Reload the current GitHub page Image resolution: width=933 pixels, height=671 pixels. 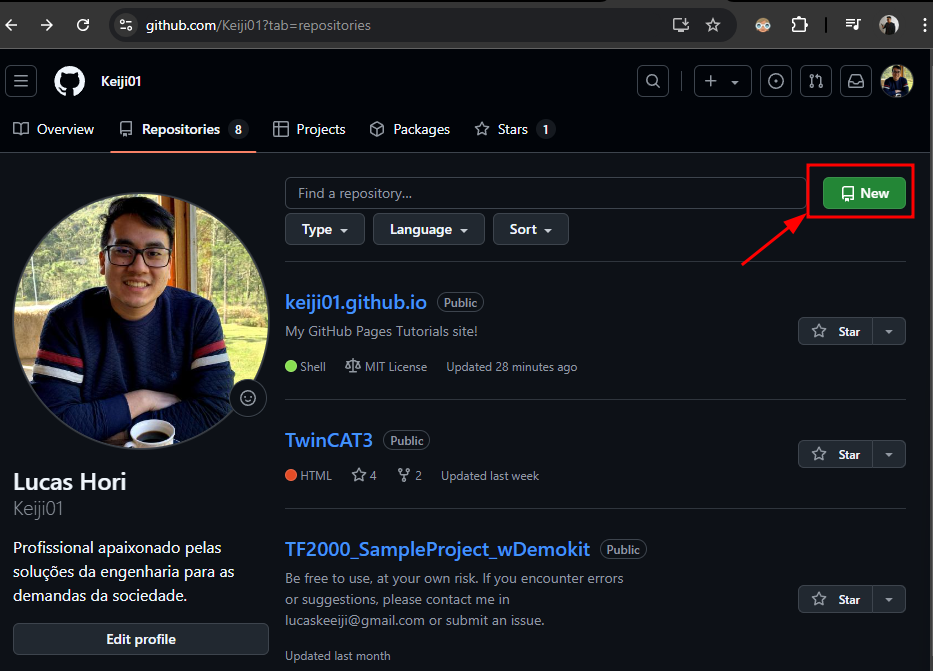83,25
